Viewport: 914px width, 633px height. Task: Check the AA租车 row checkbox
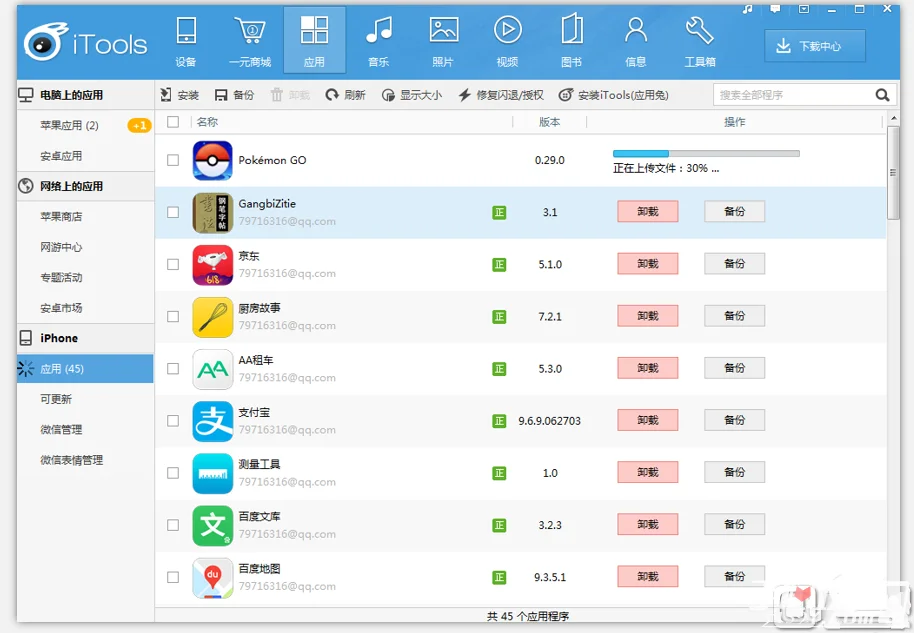point(173,369)
